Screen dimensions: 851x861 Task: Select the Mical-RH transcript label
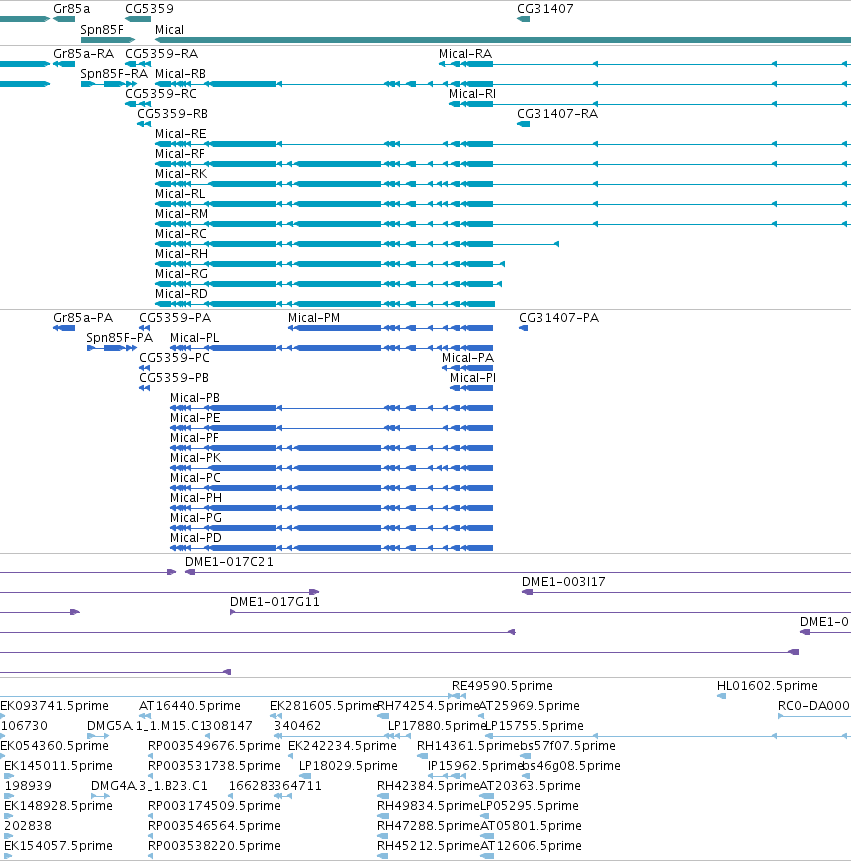[x=182, y=254]
